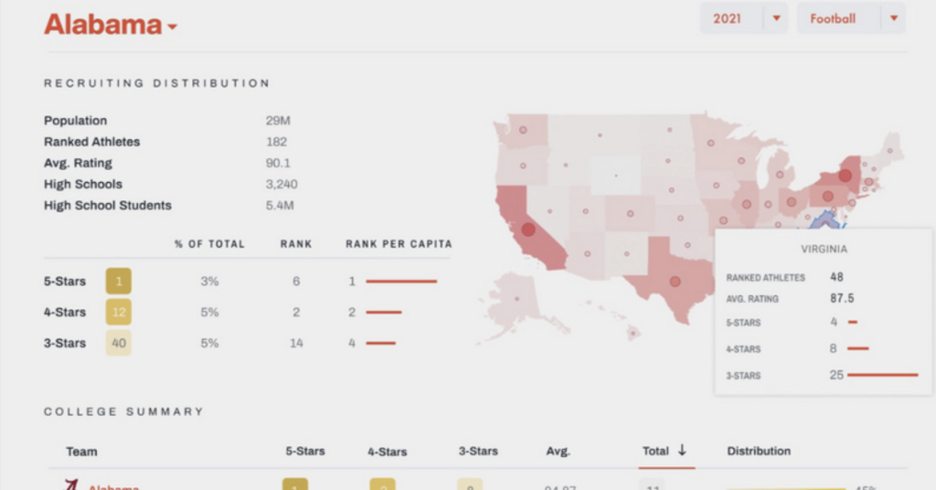
Task: Click the 5-Stars count badge
Action: (x=119, y=281)
